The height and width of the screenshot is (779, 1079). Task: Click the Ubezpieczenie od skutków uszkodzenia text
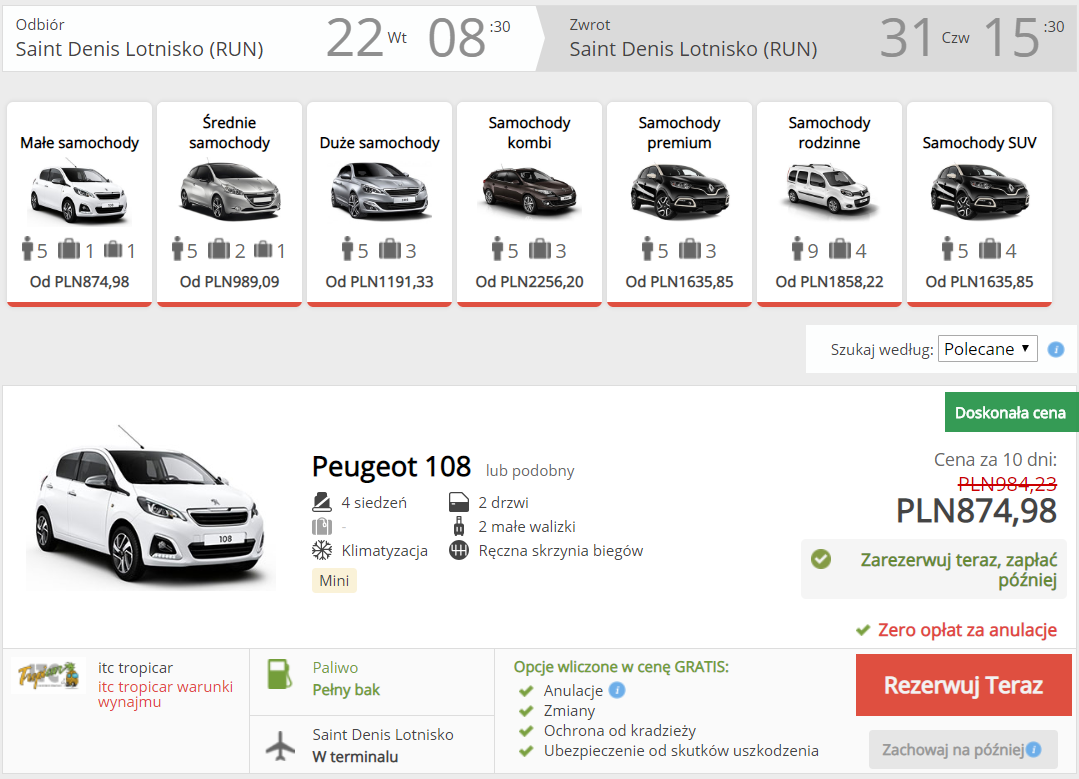[x=681, y=751]
